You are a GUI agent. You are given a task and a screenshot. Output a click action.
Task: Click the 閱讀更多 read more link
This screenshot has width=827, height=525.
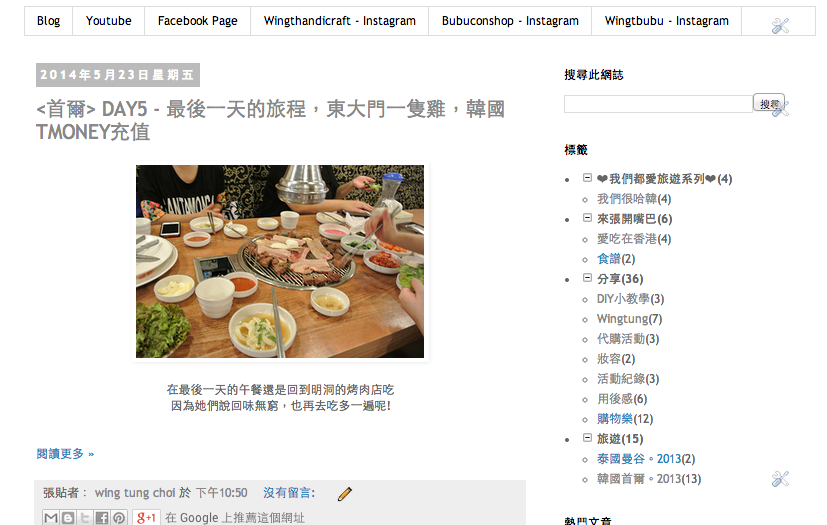tap(65, 454)
